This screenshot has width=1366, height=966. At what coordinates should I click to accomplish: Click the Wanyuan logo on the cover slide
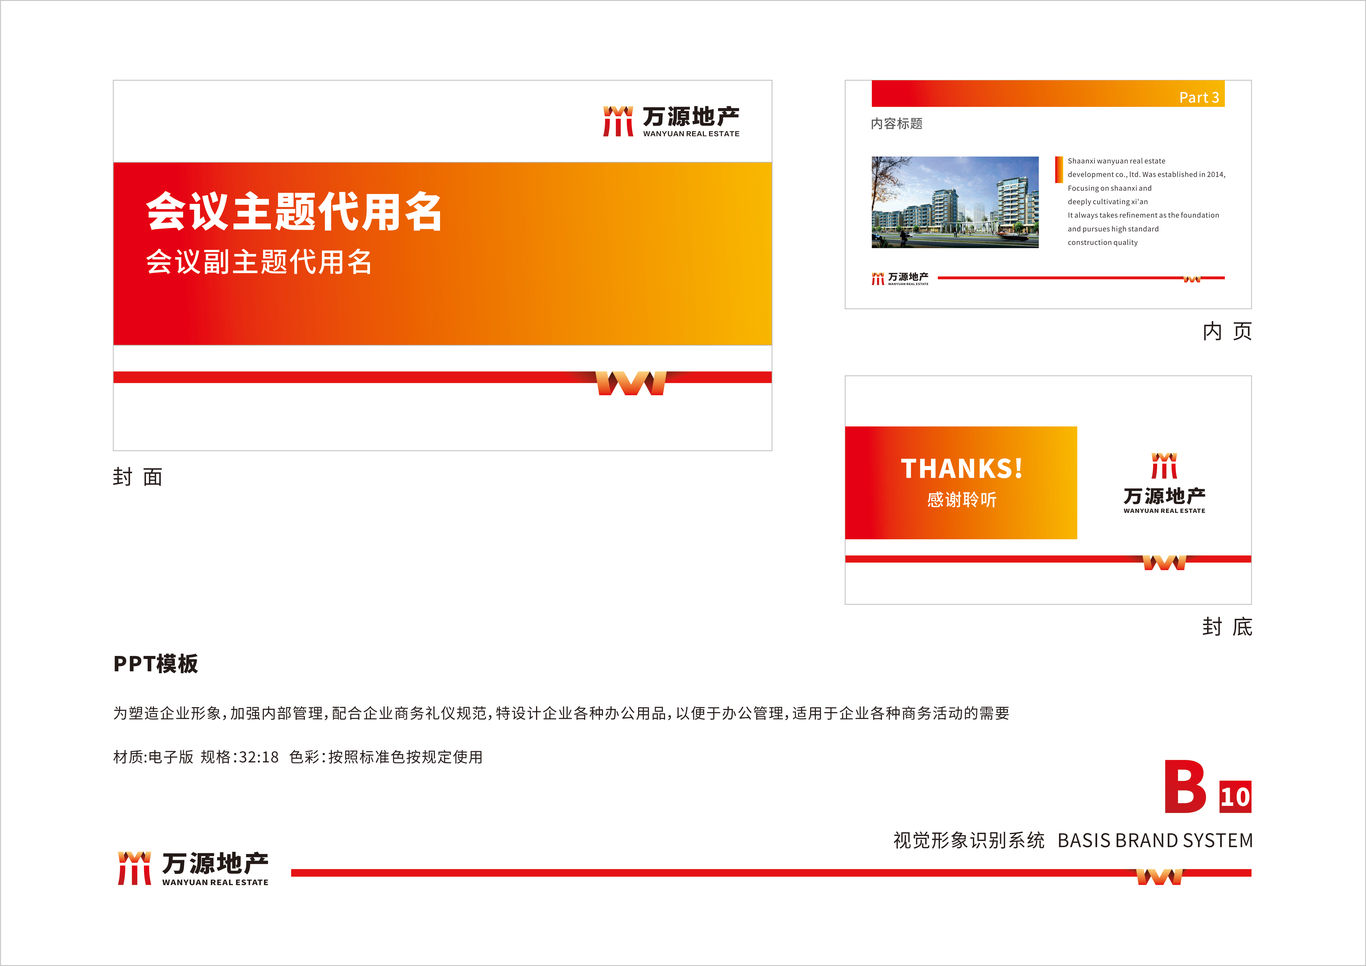(671, 121)
